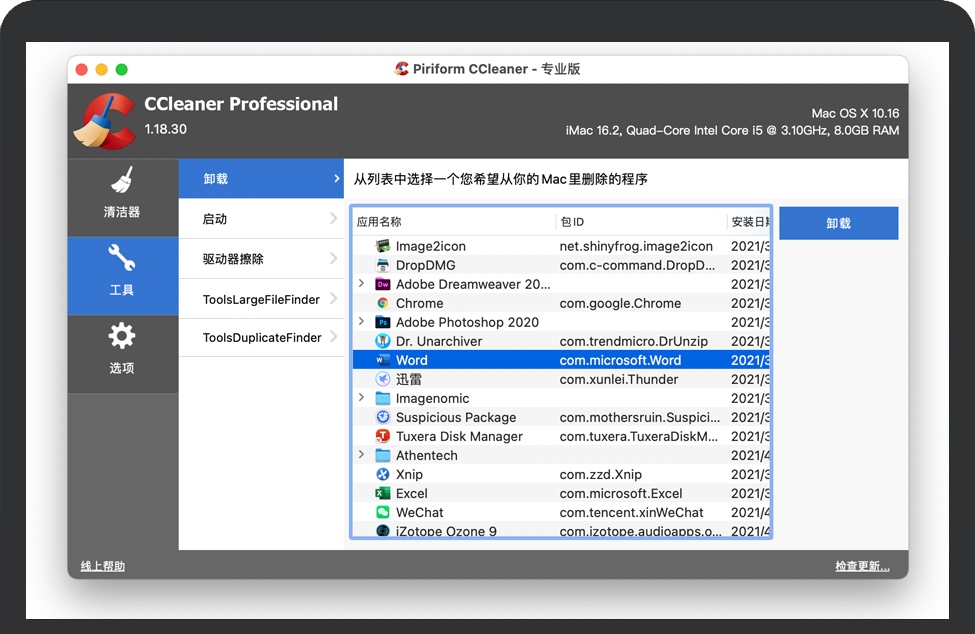The image size is (975, 634).
Task: Click the 检查更新 check updates link
Action: click(862, 566)
